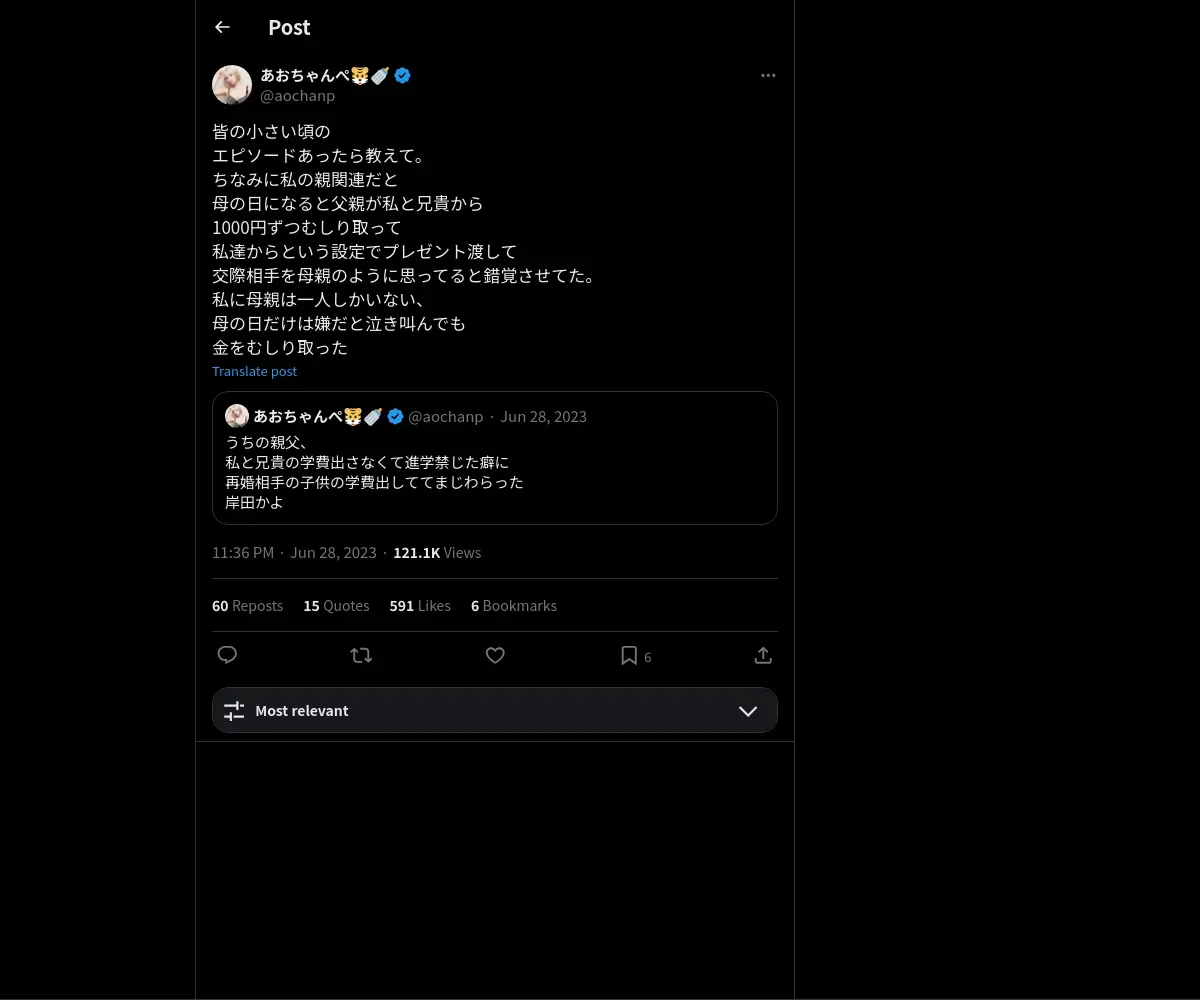Image resolution: width=1200 pixels, height=1000 pixels.
Task: Click the Translate post link
Action: coord(255,371)
